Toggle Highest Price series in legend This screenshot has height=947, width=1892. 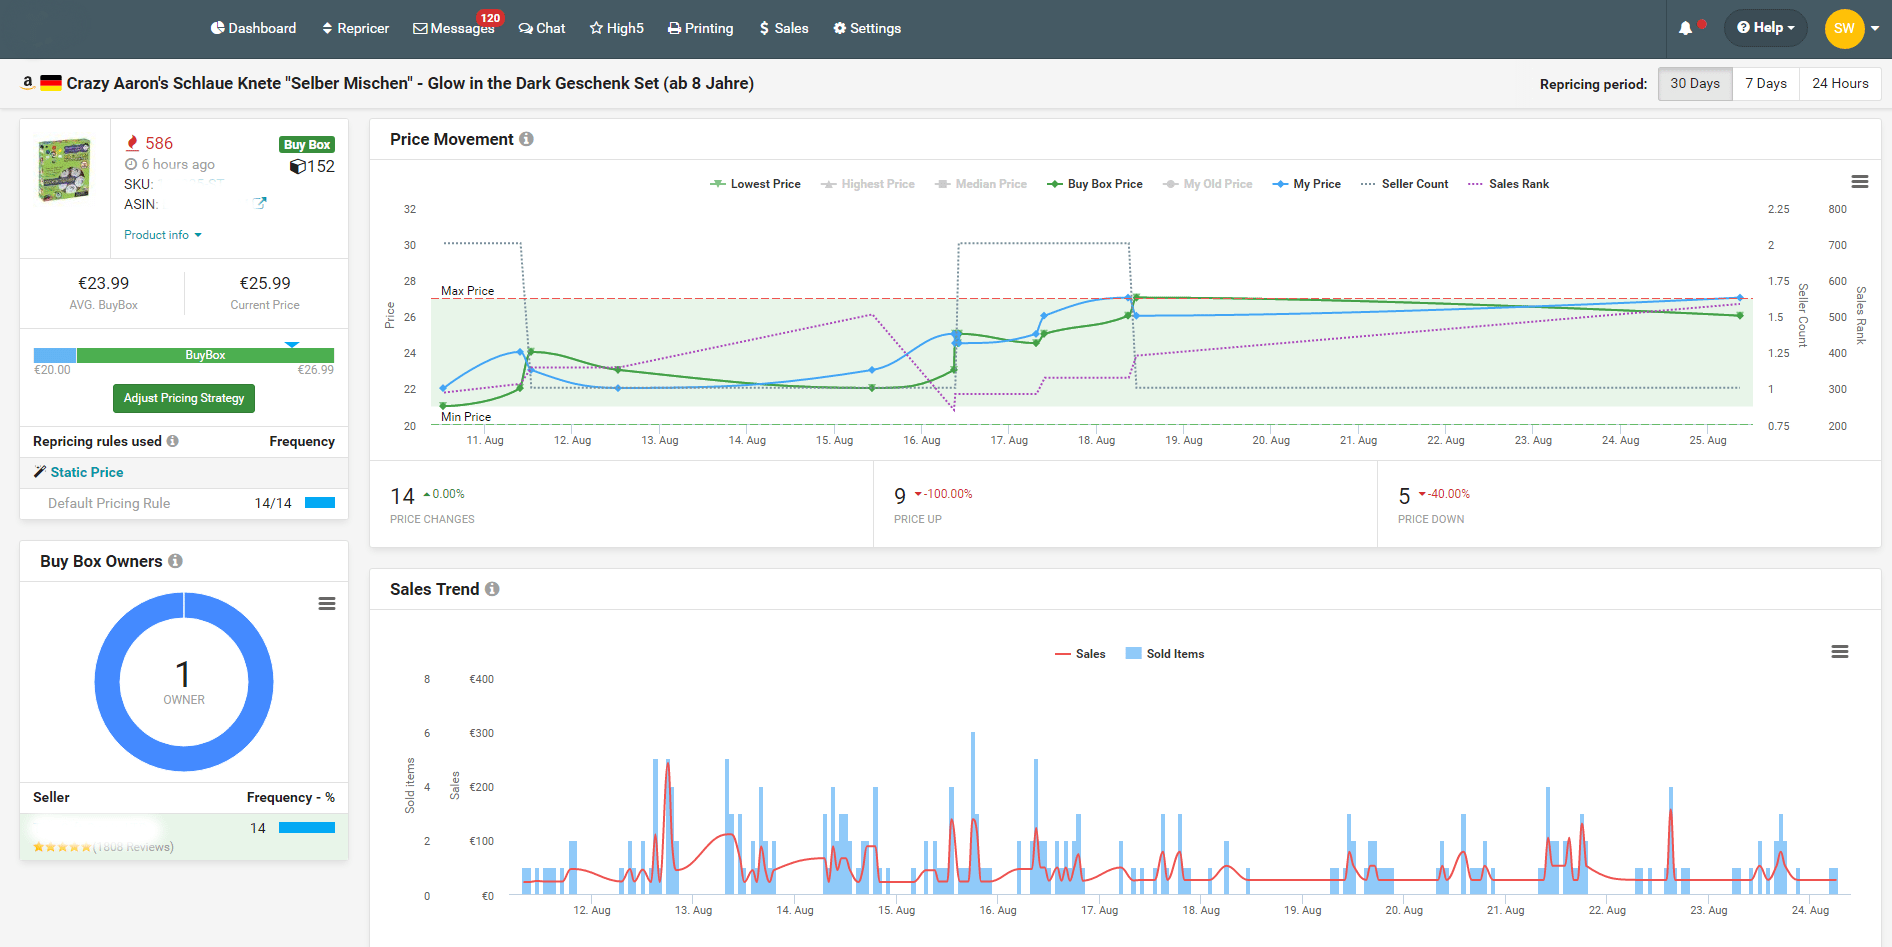click(868, 184)
